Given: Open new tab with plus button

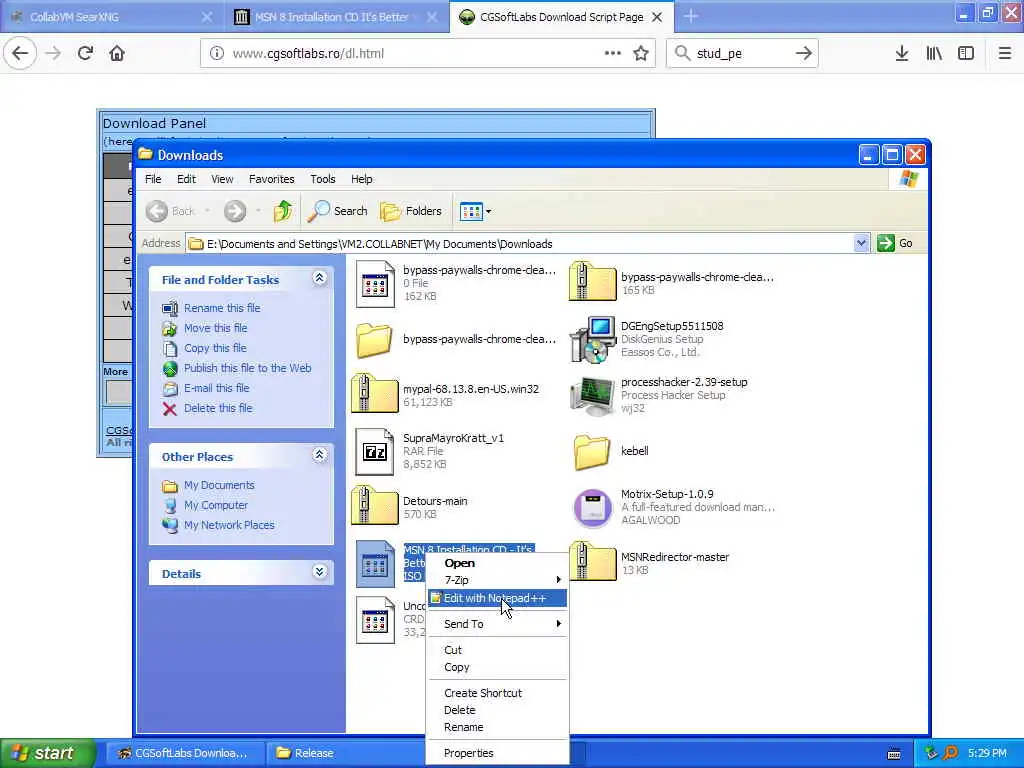Looking at the screenshot, I should [x=691, y=16].
